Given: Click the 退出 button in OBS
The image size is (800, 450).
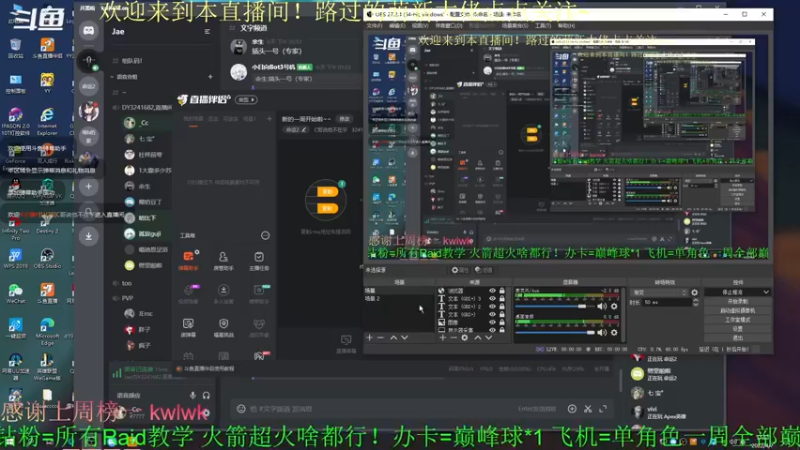Looking at the screenshot, I should [737, 338].
